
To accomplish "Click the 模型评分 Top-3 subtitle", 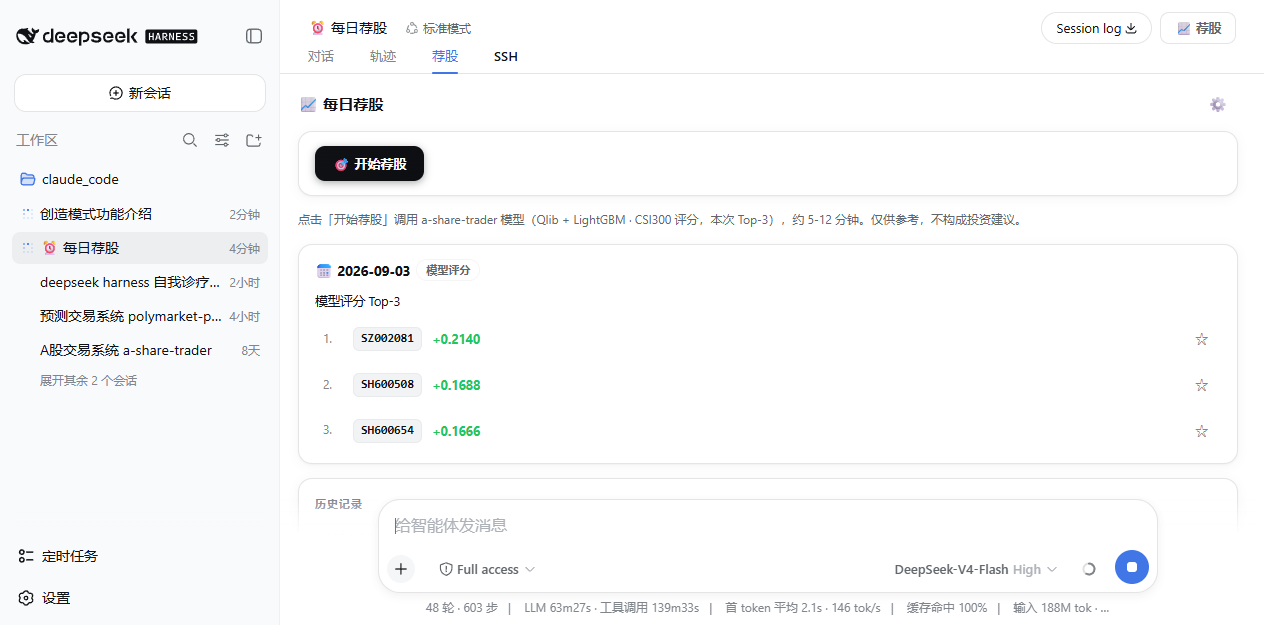I will pos(358,301).
